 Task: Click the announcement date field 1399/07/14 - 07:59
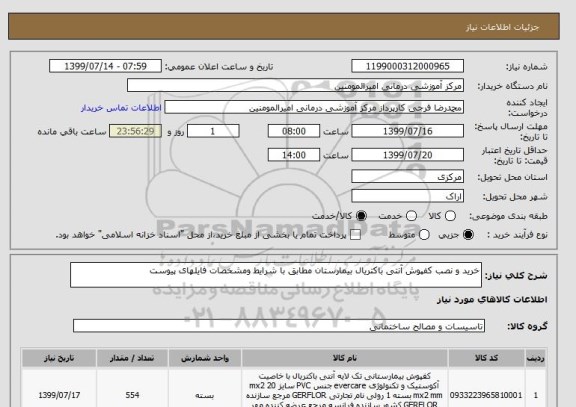click(x=105, y=66)
